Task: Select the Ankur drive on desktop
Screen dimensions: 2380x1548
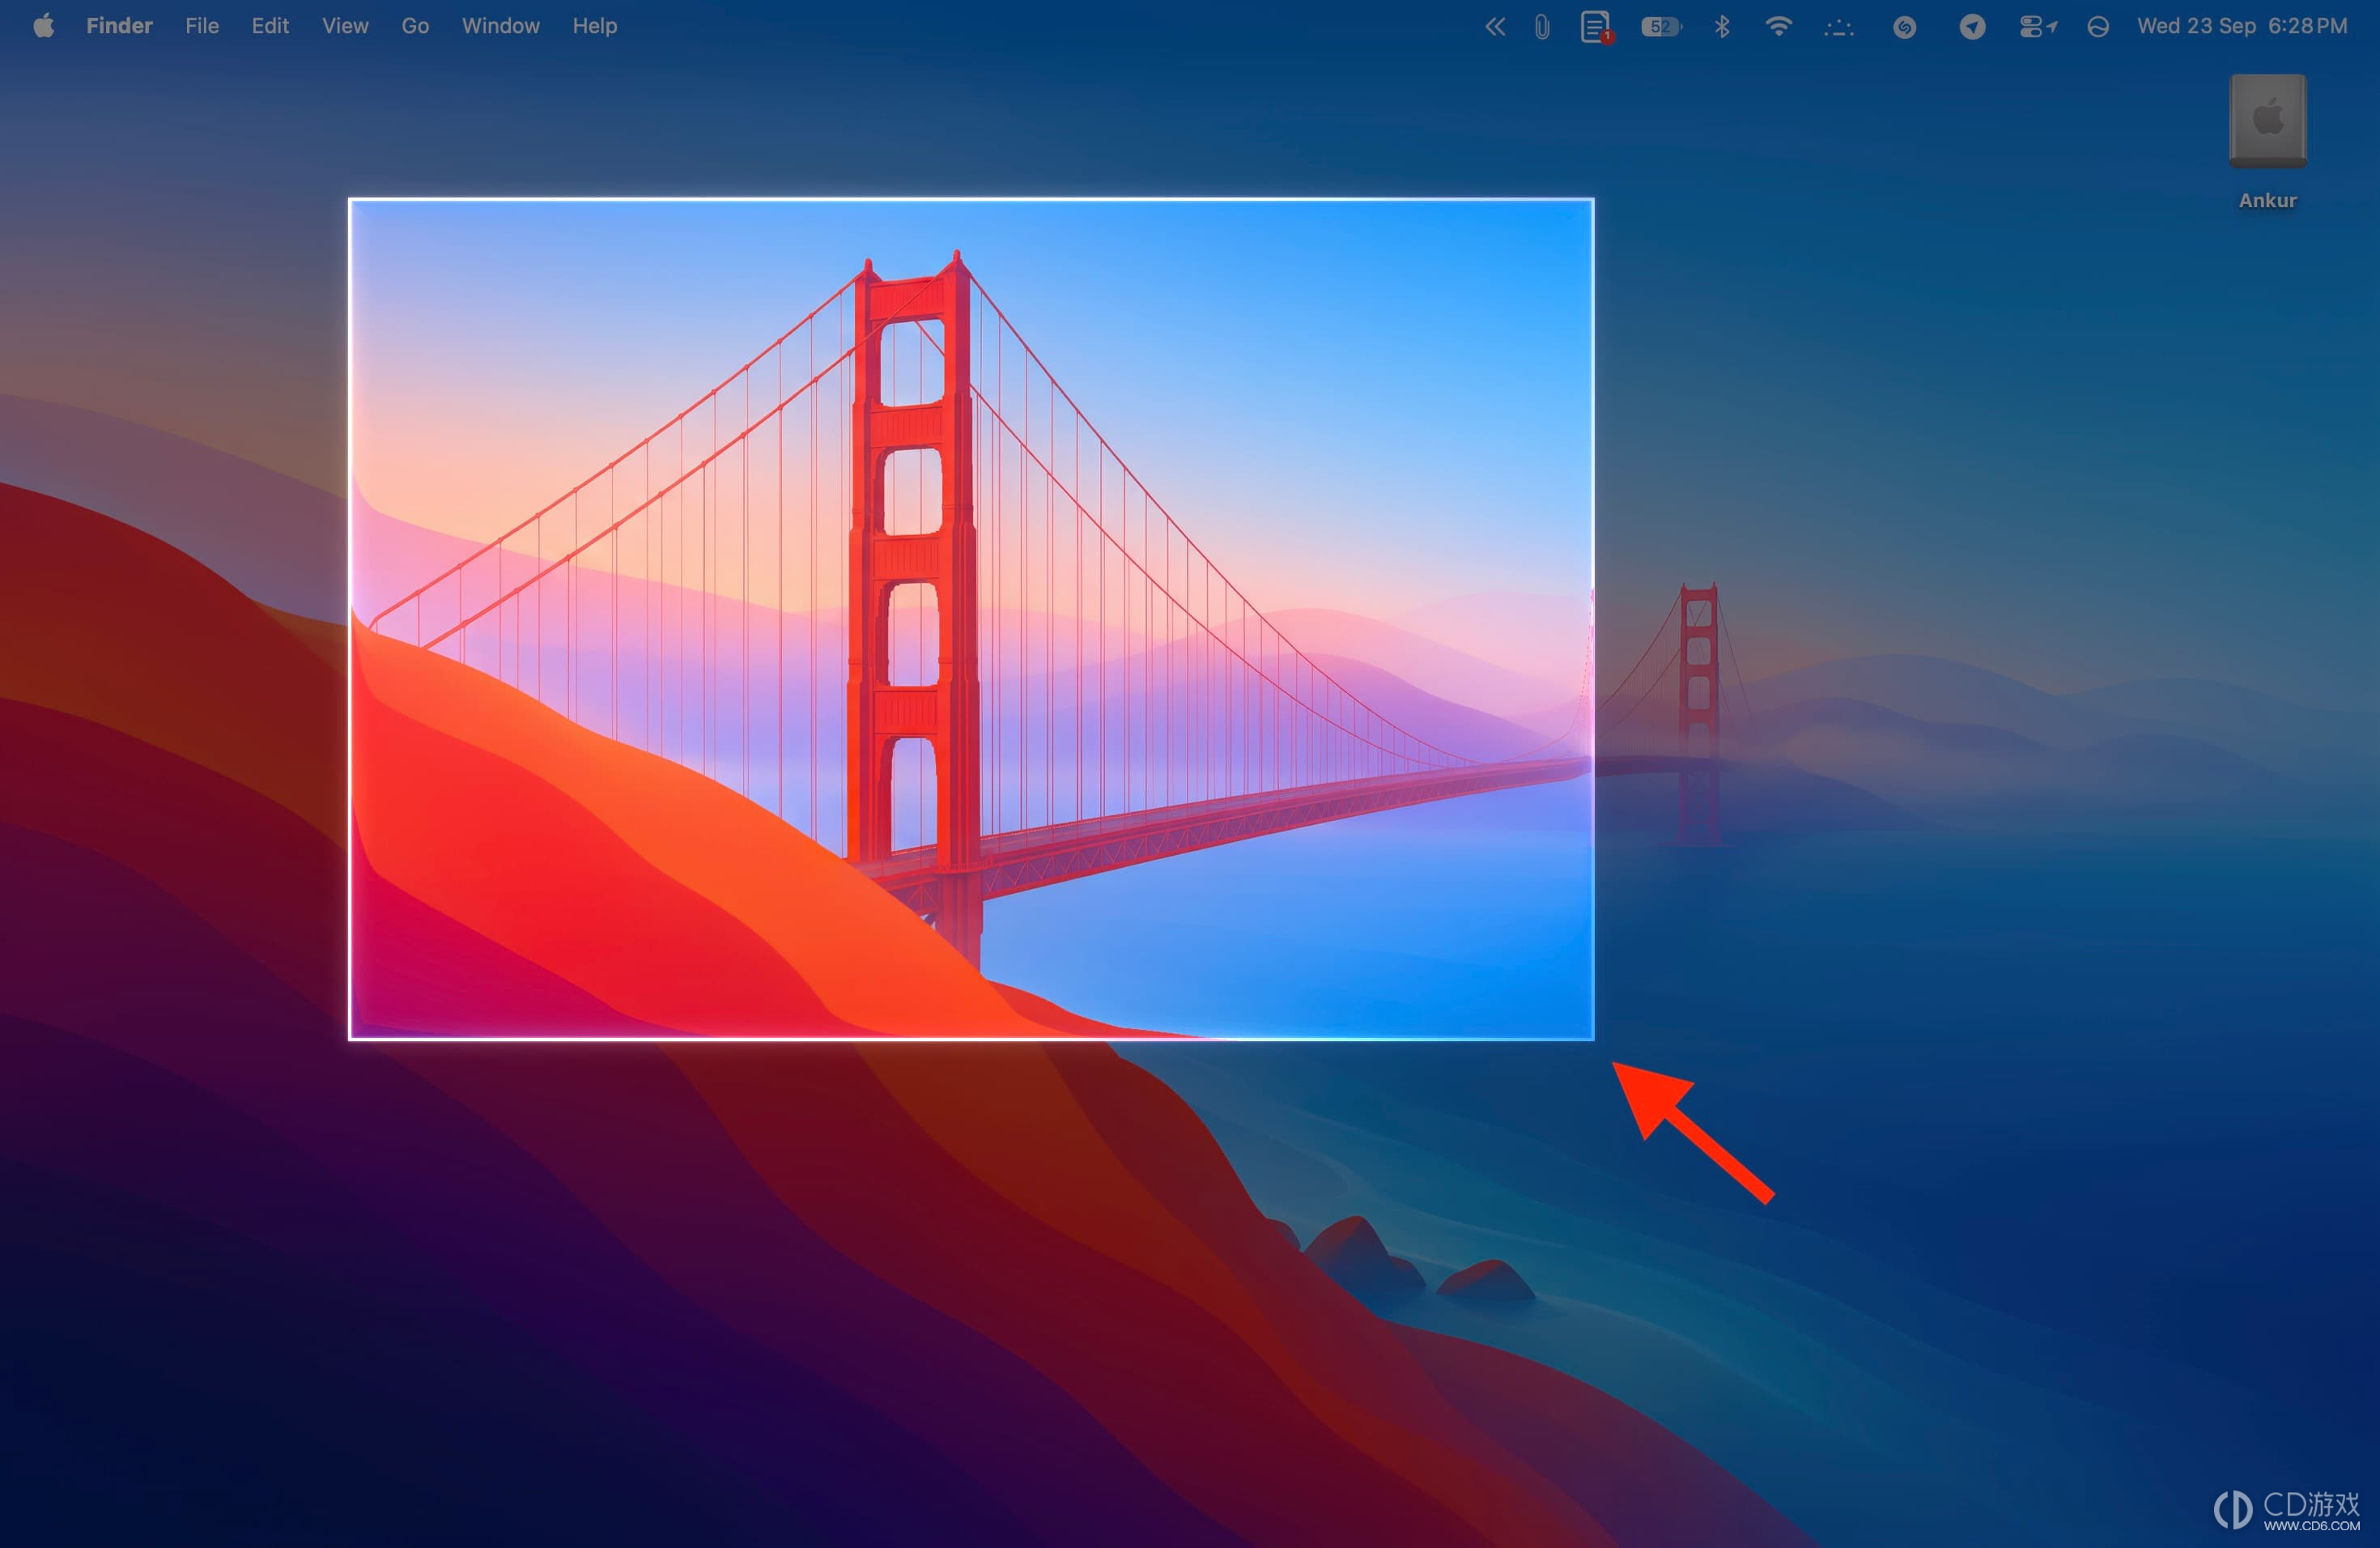Action: click(x=2267, y=142)
